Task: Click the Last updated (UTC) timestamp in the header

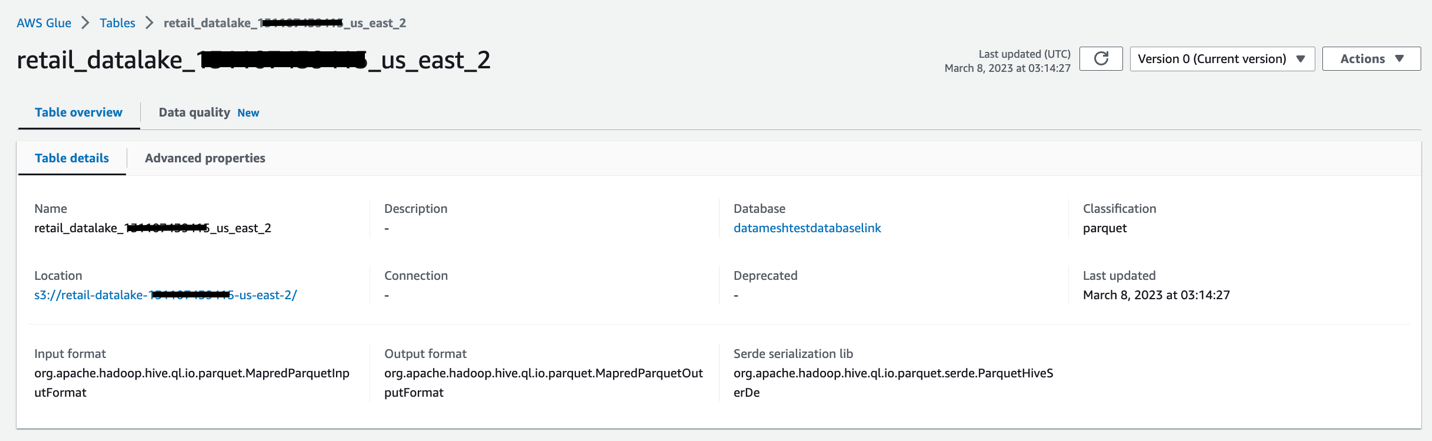Action: (x=1007, y=68)
